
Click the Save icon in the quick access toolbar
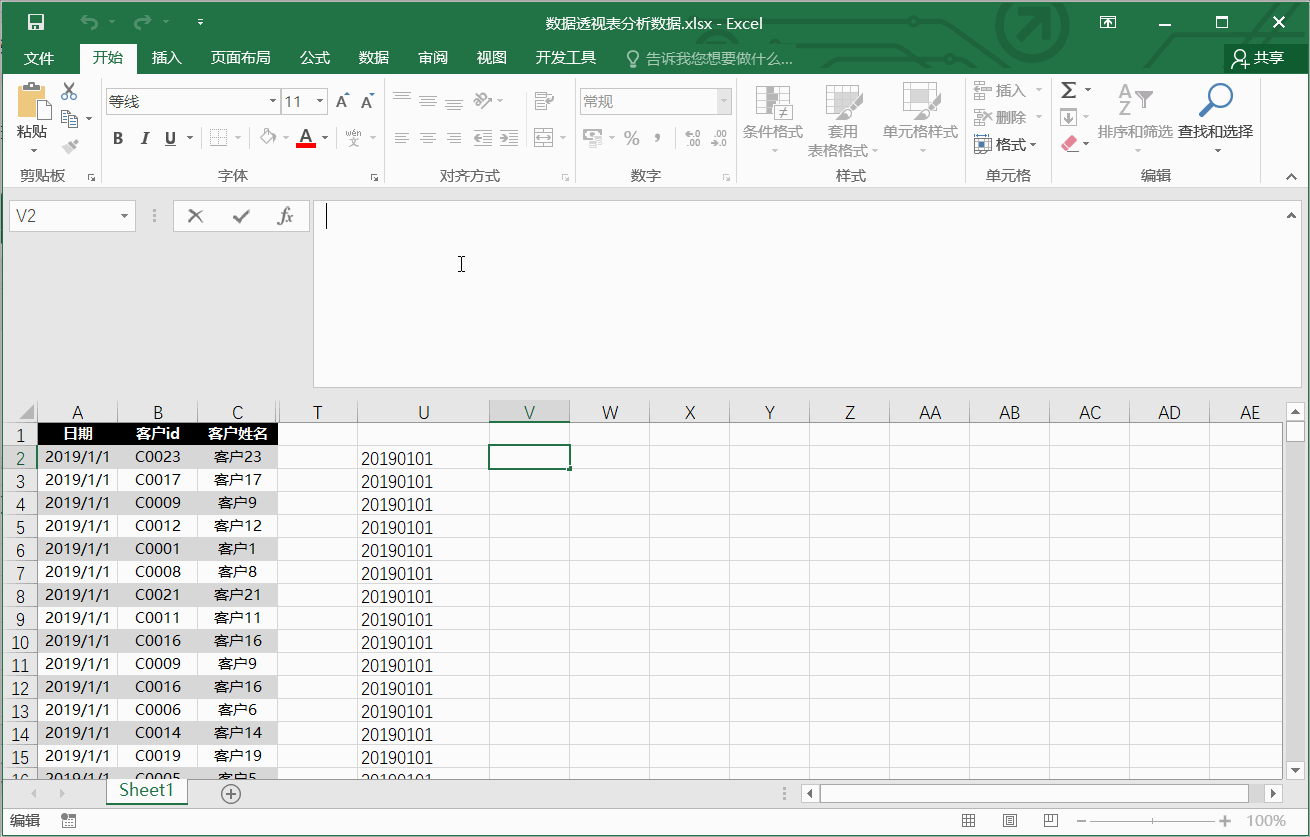(x=36, y=22)
